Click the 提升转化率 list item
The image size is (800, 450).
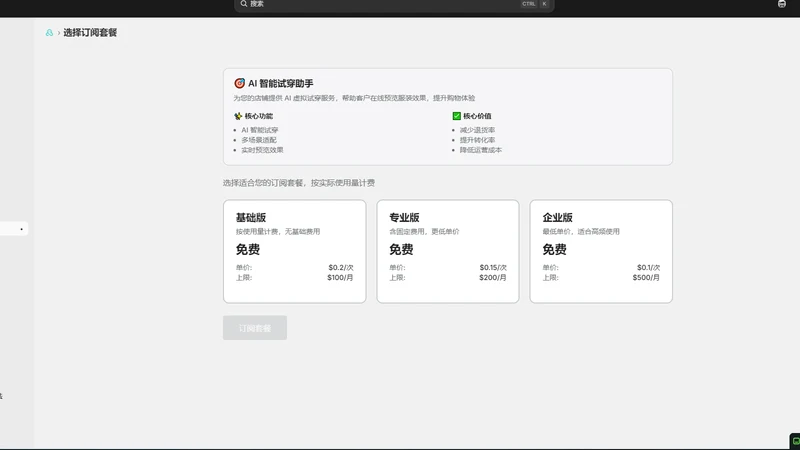(477, 140)
